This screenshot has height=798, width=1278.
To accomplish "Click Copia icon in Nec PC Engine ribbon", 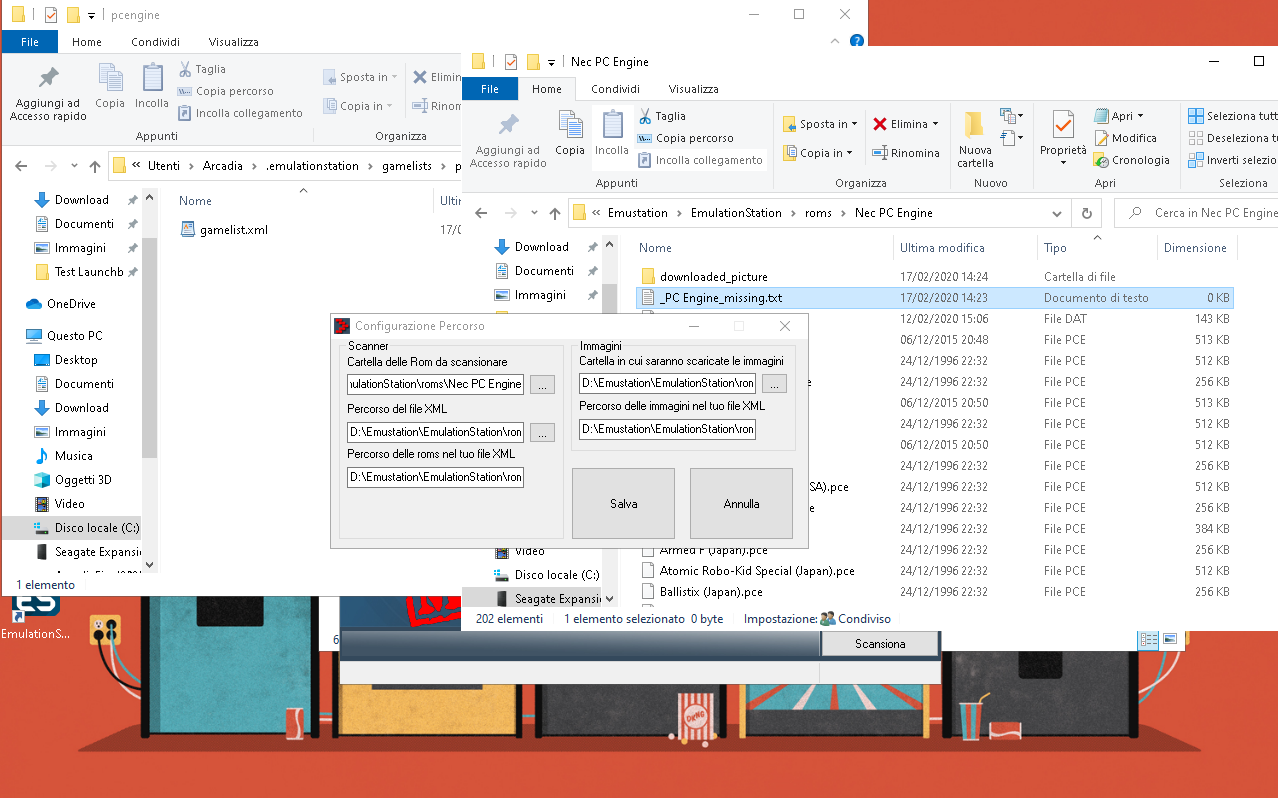I will click(x=570, y=133).
